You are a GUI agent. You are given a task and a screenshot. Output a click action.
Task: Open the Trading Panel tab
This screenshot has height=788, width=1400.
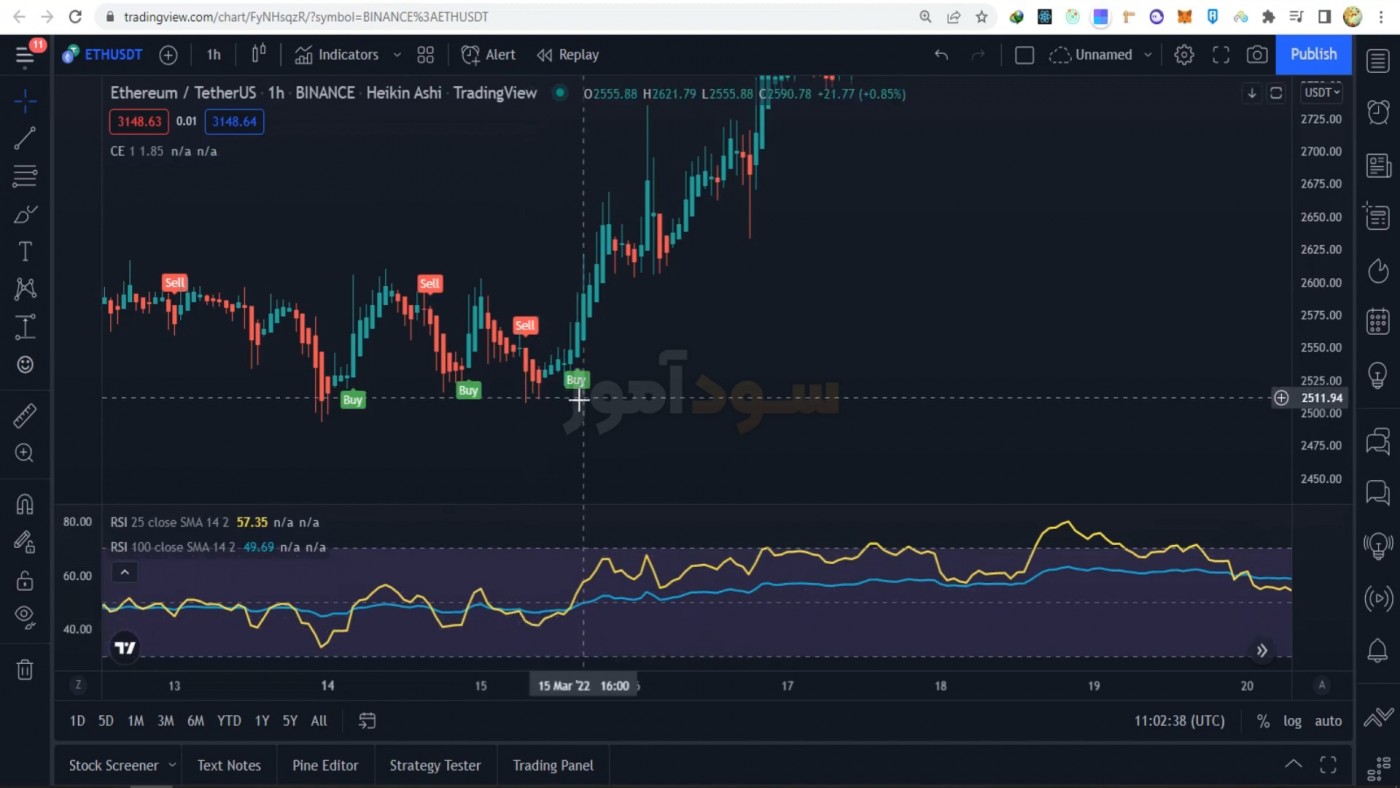(x=553, y=765)
